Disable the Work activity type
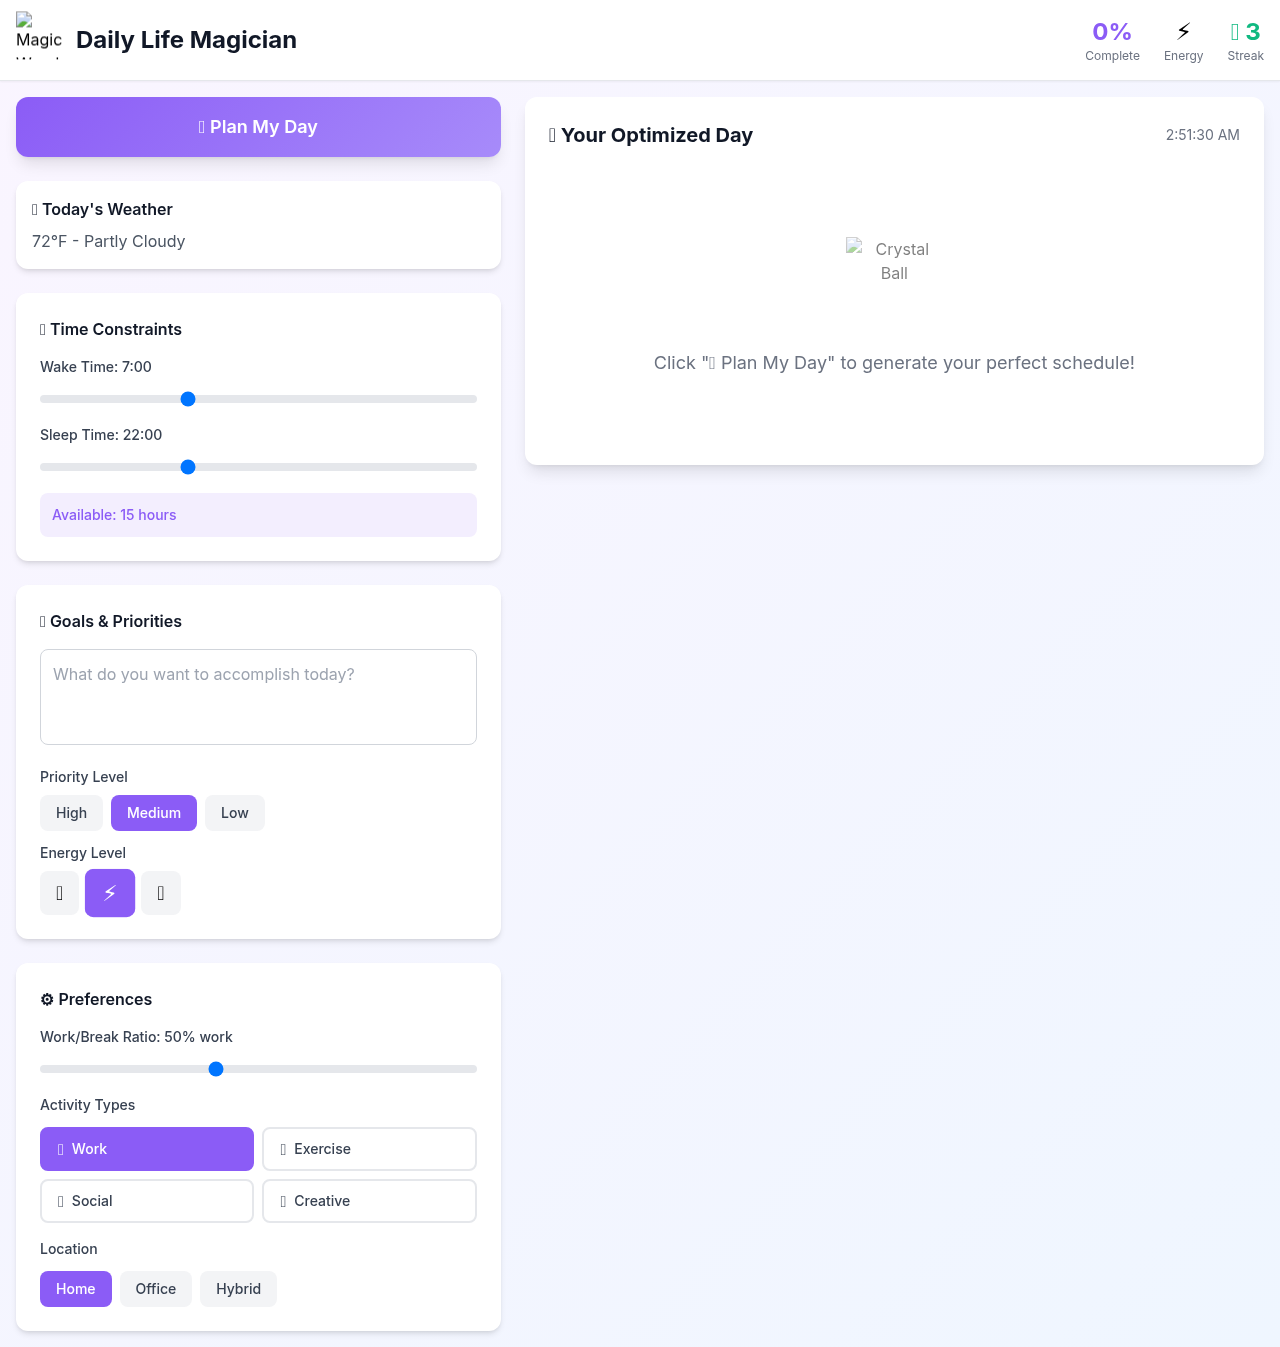The height and width of the screenshot is (1347, 1280). pos(146,1149)
